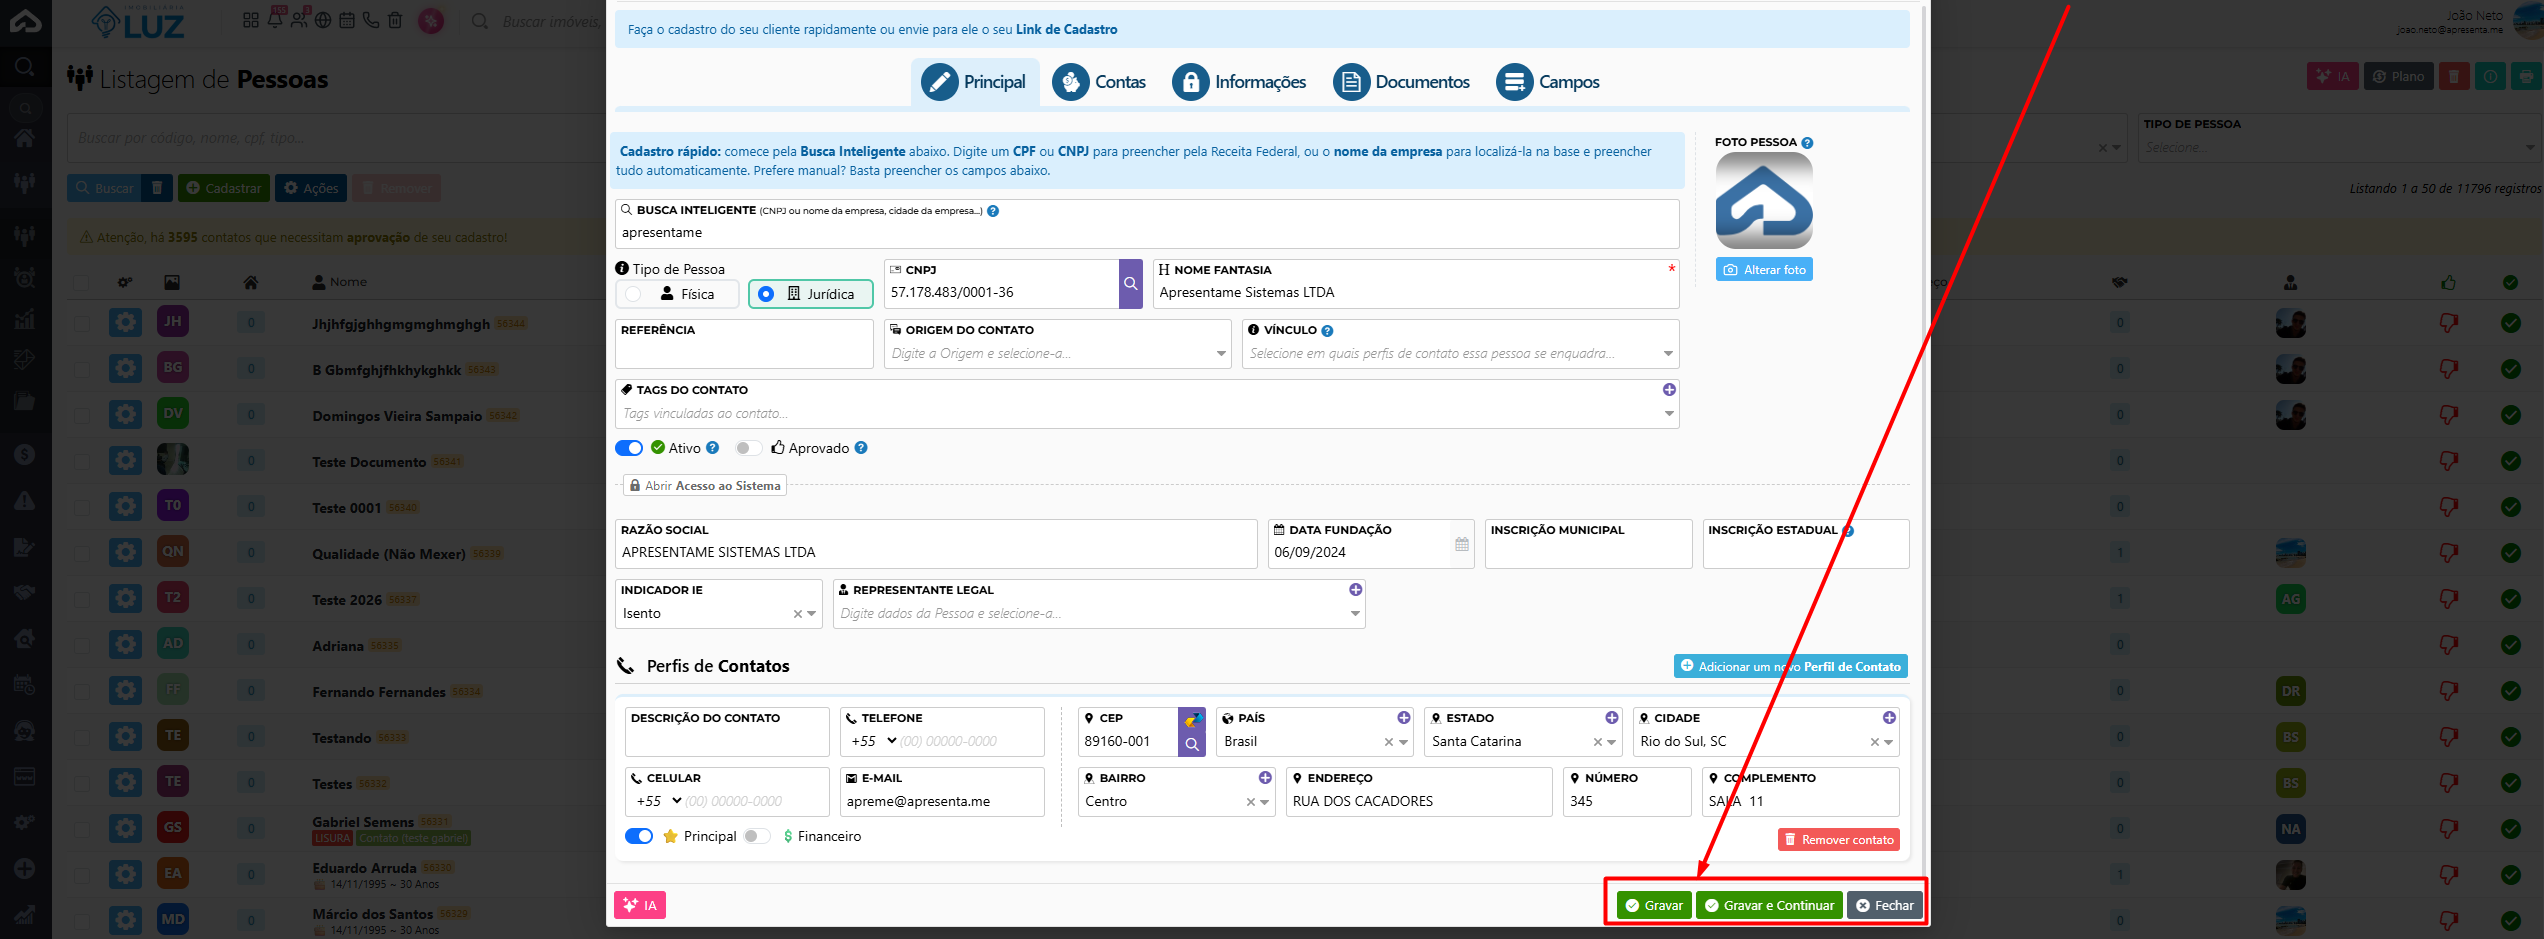Open the Cidade dropdown arrow
2544x939 pixels.
point(1889,742)
